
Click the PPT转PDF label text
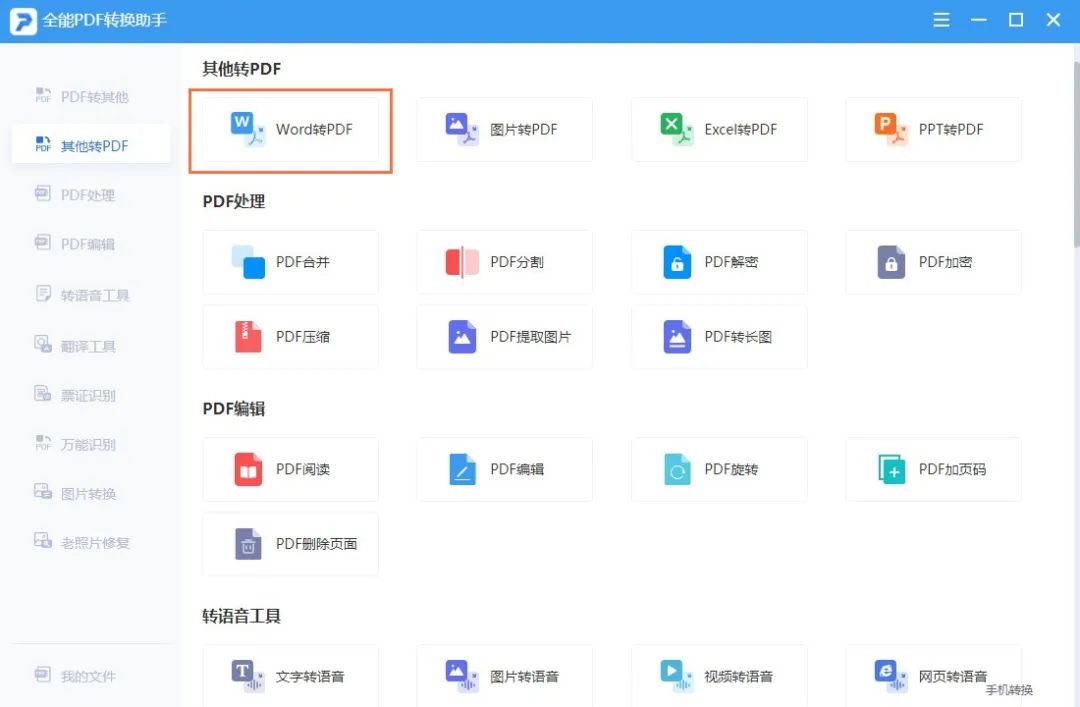point(951,130)
